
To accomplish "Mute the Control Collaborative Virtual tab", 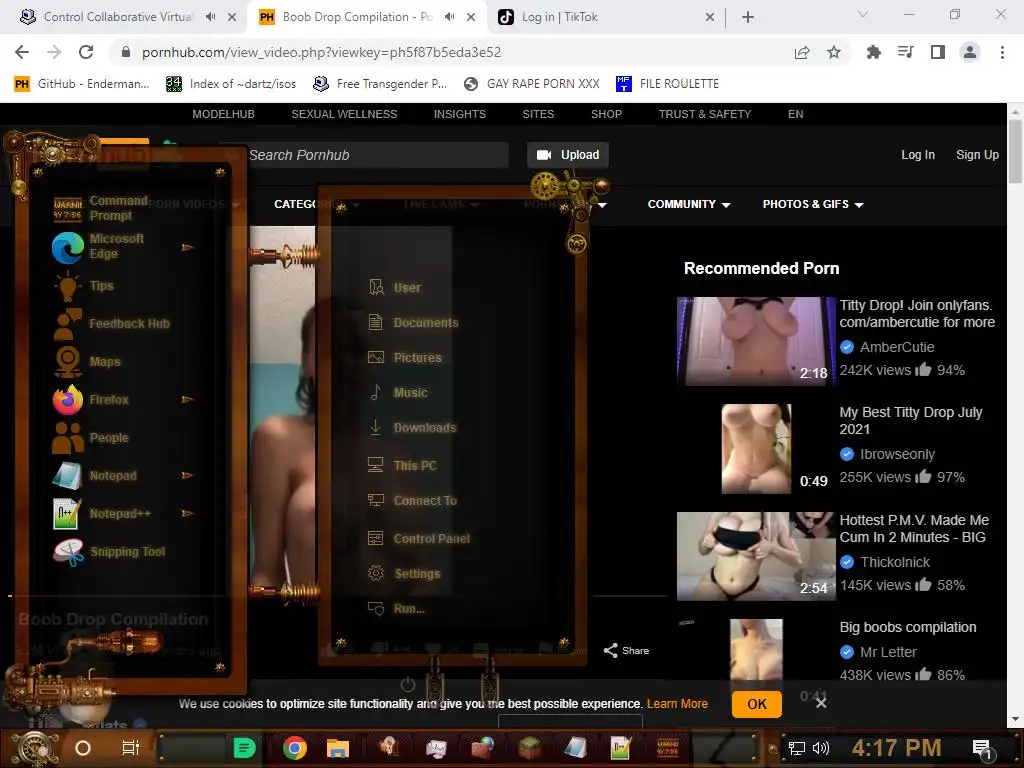I will [x=210, y=17].
